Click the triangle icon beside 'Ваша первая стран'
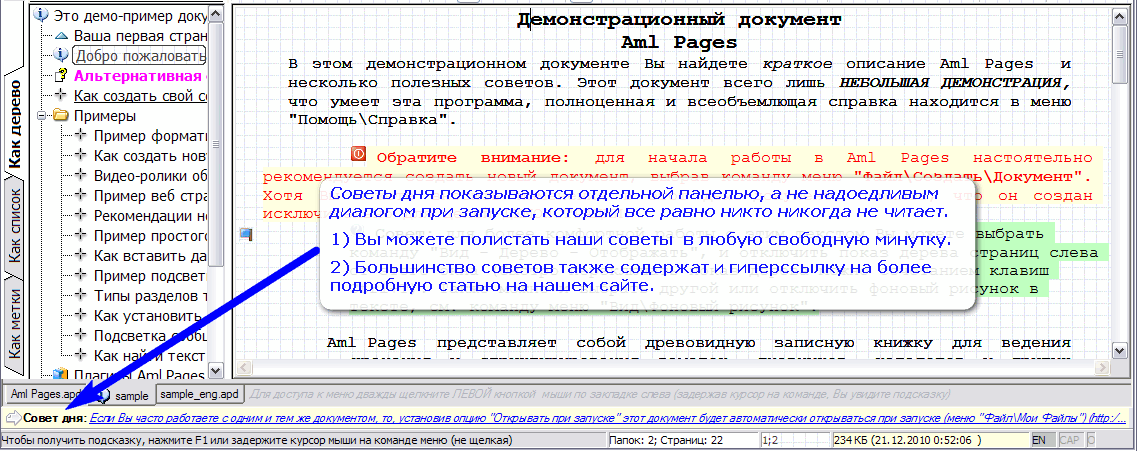1137x451 pixels. (62, 35)
